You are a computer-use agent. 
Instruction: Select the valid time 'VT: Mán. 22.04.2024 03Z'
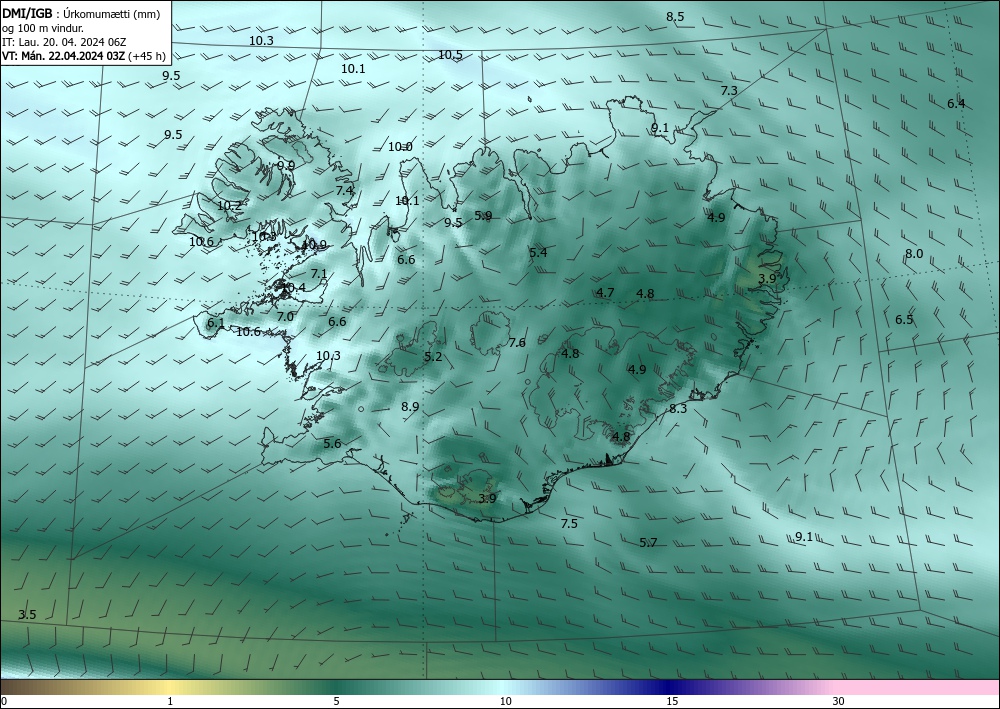pos(64,56)
